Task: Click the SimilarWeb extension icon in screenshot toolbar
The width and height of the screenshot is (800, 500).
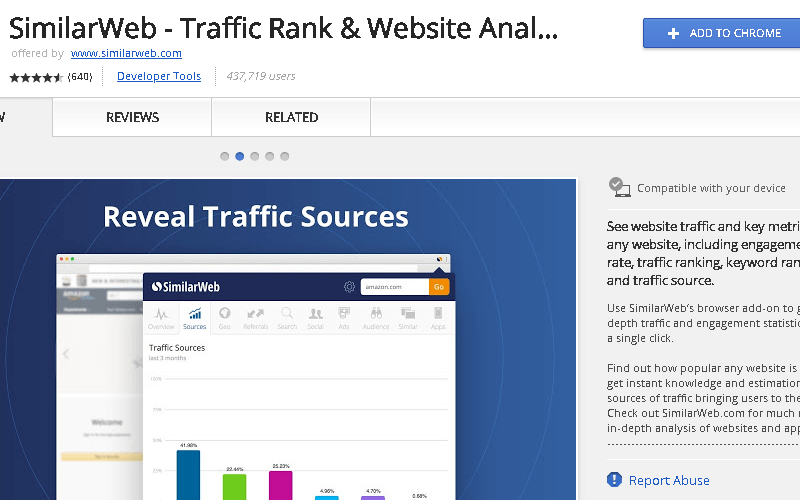Action: coord(439,259)
